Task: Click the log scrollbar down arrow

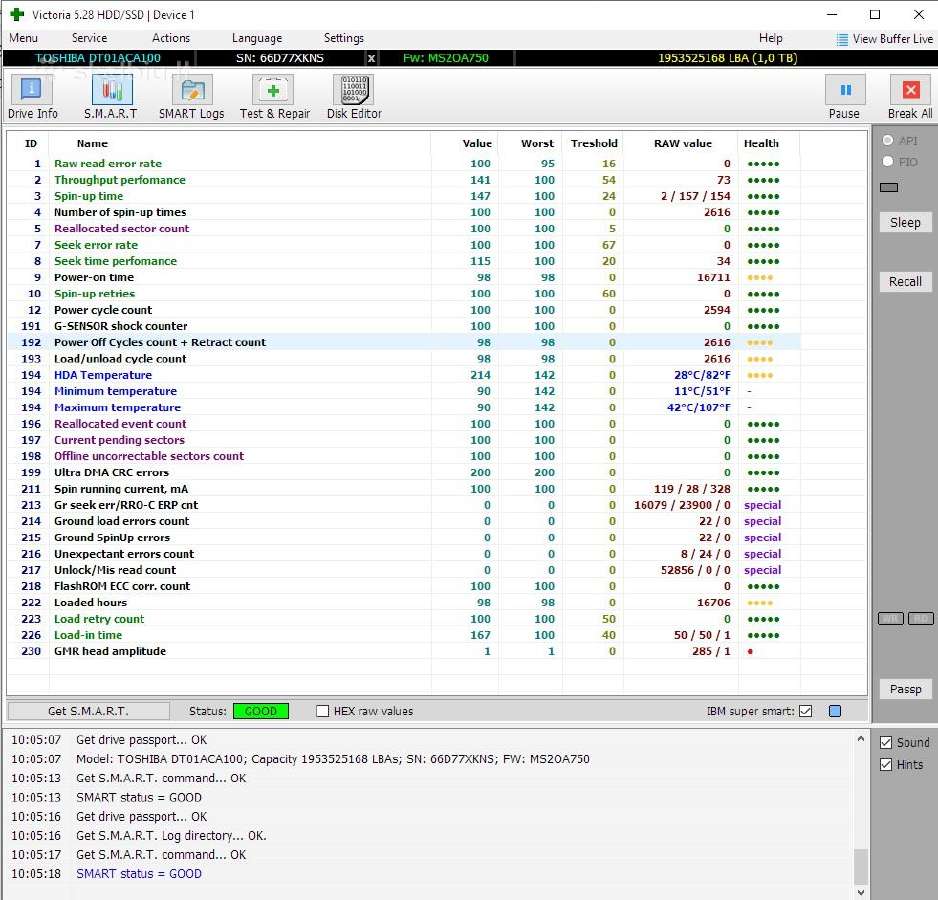Action: click(860, 893)
